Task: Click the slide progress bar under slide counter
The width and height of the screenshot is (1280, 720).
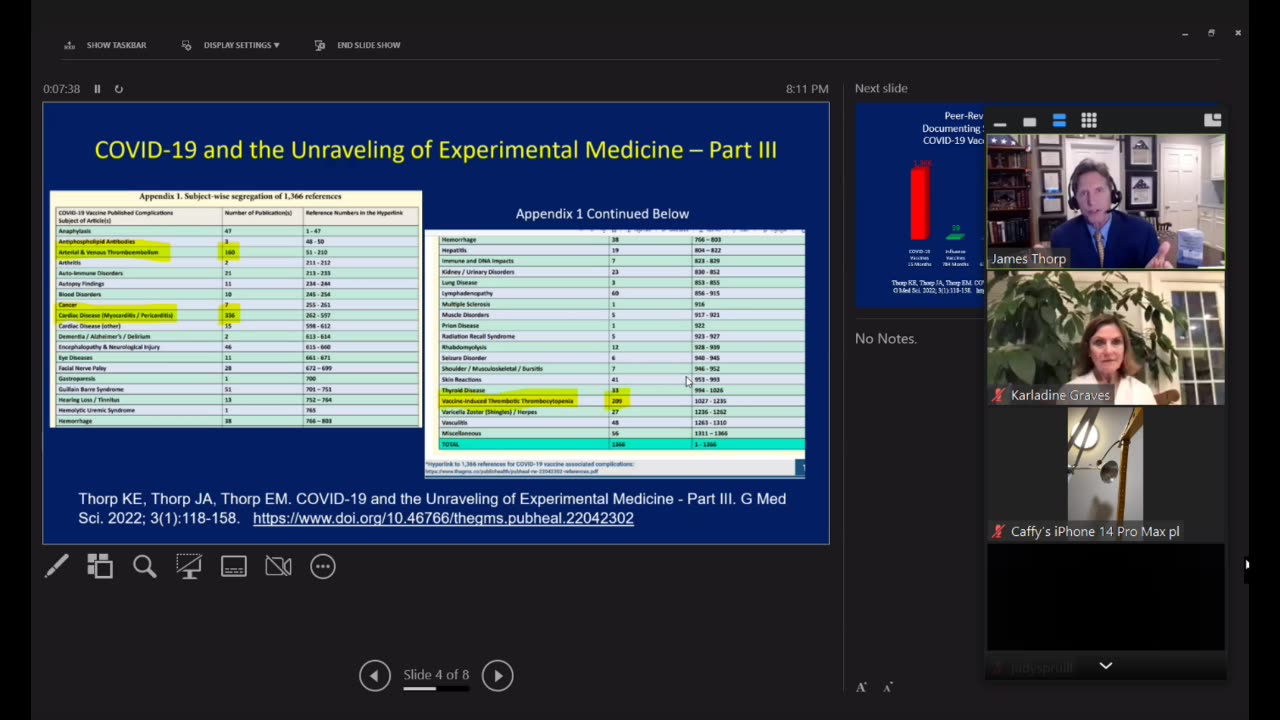Action: click(x=436, y=688)
